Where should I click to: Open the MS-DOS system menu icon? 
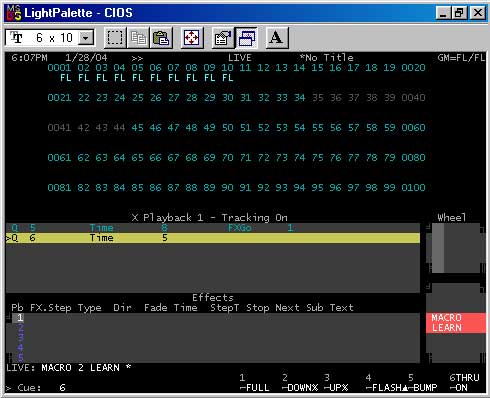[14, 12]
